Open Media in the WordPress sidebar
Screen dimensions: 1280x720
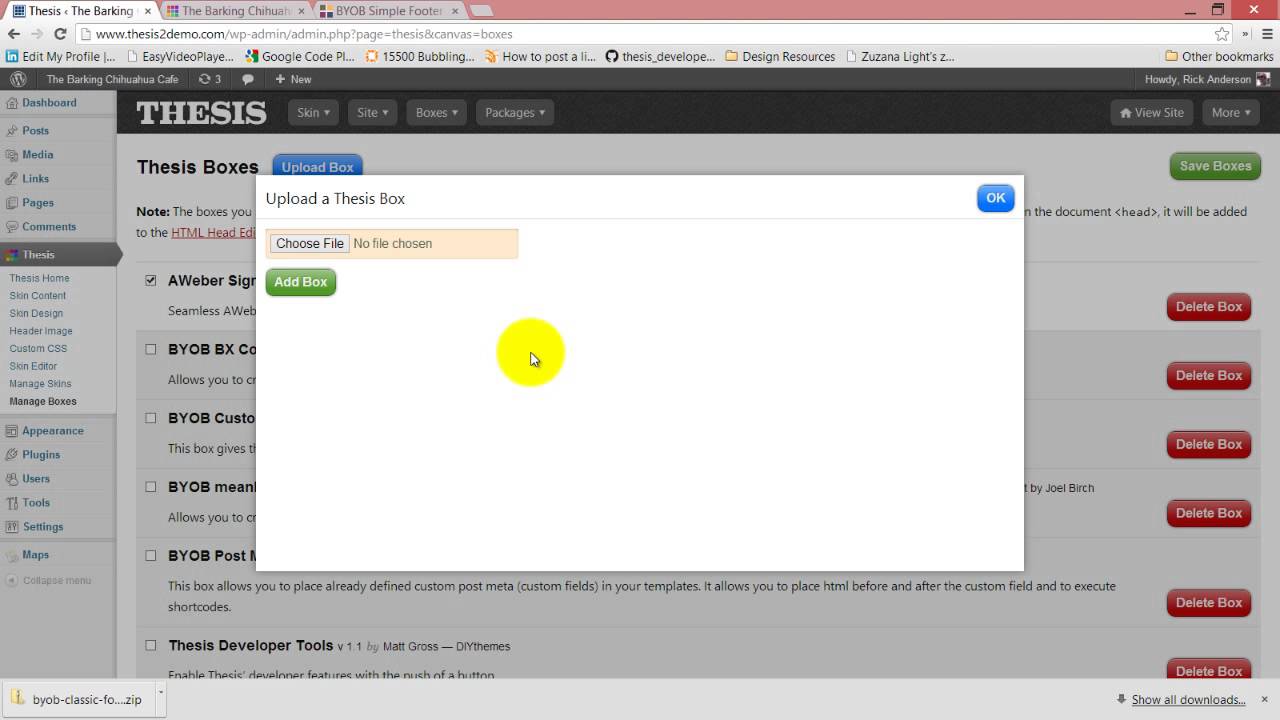(x=38, y=155)
